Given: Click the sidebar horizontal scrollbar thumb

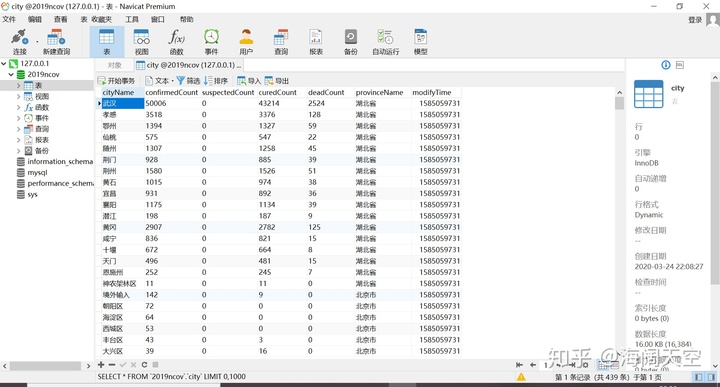Looking at the screenshot, I should [x=45, y=366].
